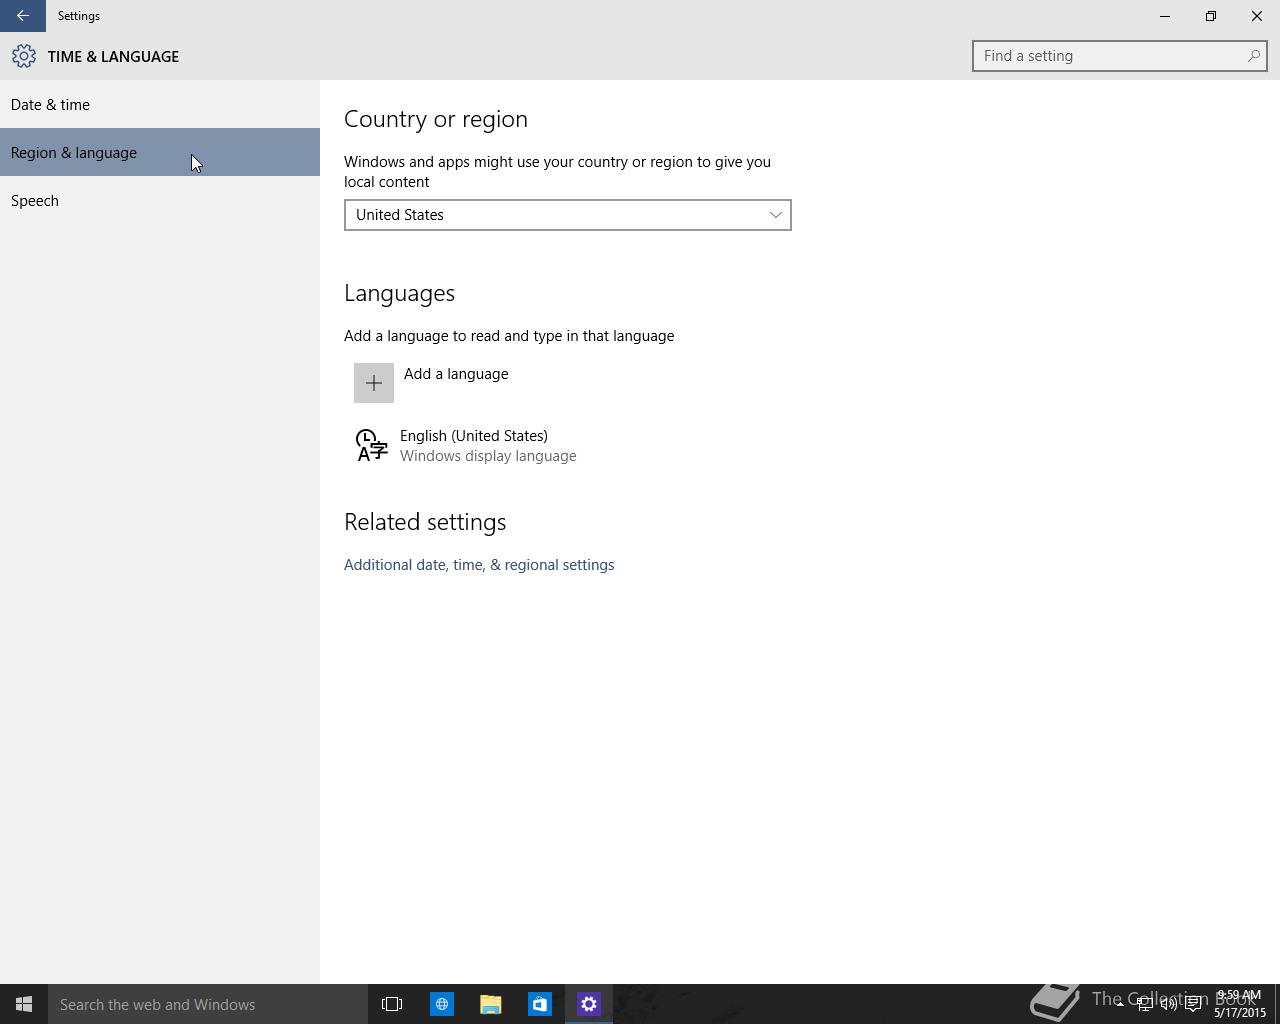Open the volume control tray icon
Viewport: 1280px width, 1024px height.
1168,1004
